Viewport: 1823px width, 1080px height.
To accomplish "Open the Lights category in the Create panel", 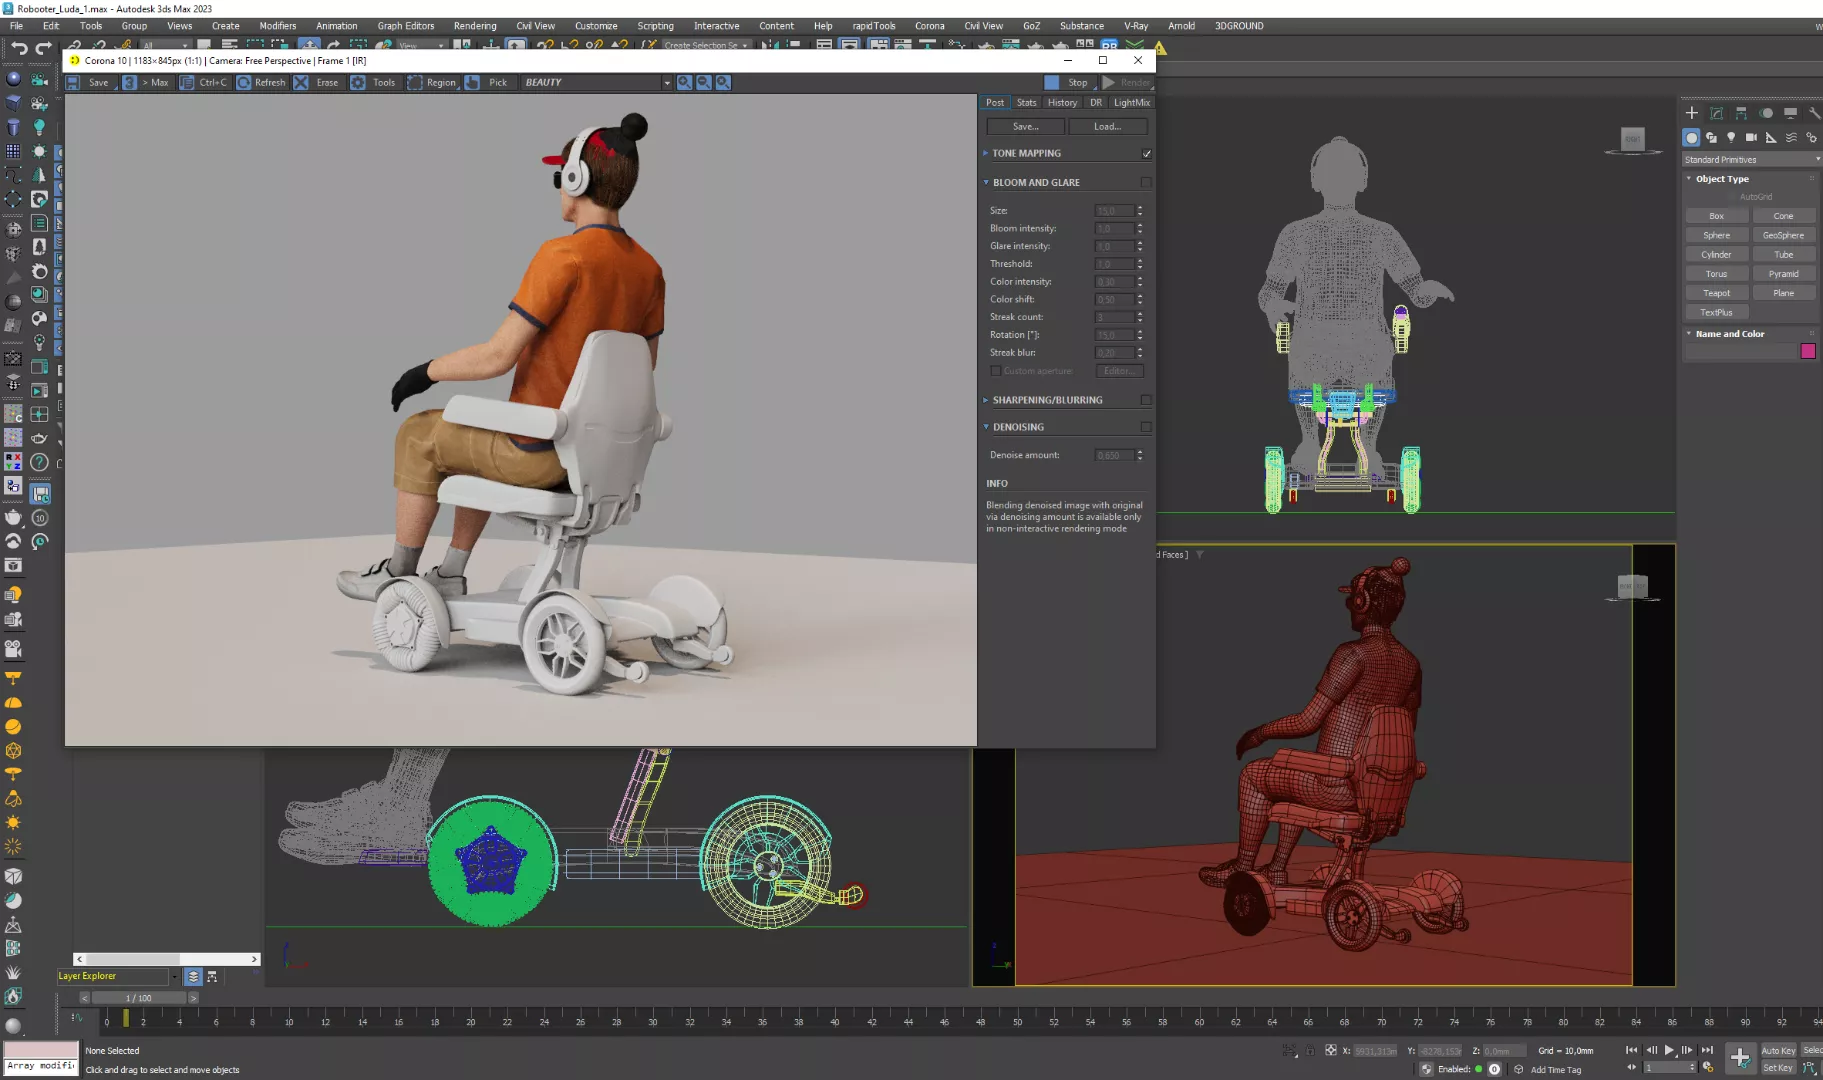I will pos(1731,138).
